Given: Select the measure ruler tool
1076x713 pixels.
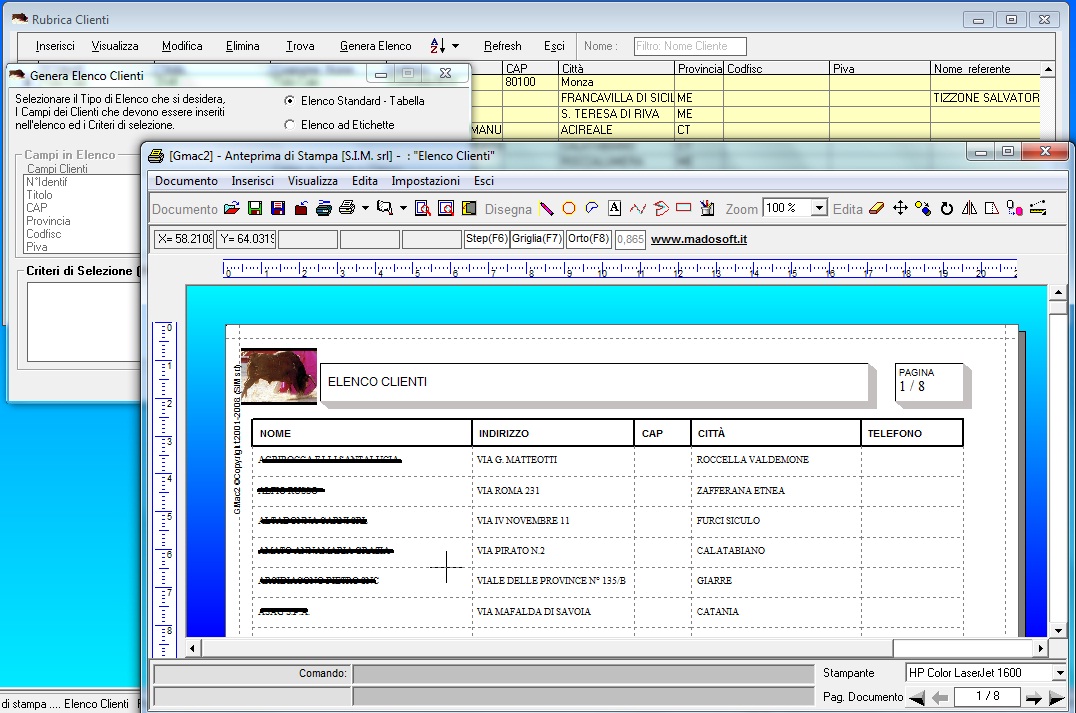Looking at the screenshot, I should (1038, 209).
